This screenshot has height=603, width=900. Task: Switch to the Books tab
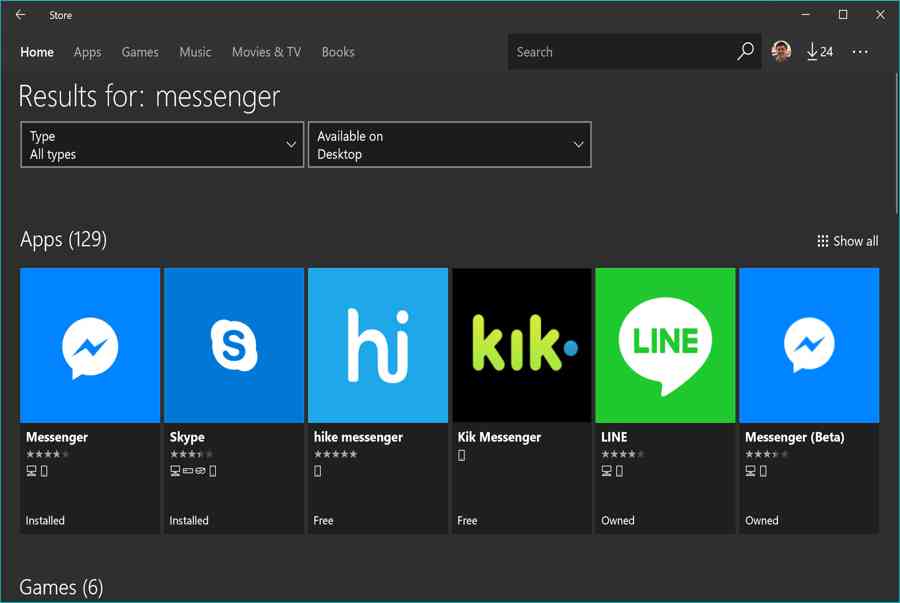(338, 52)
